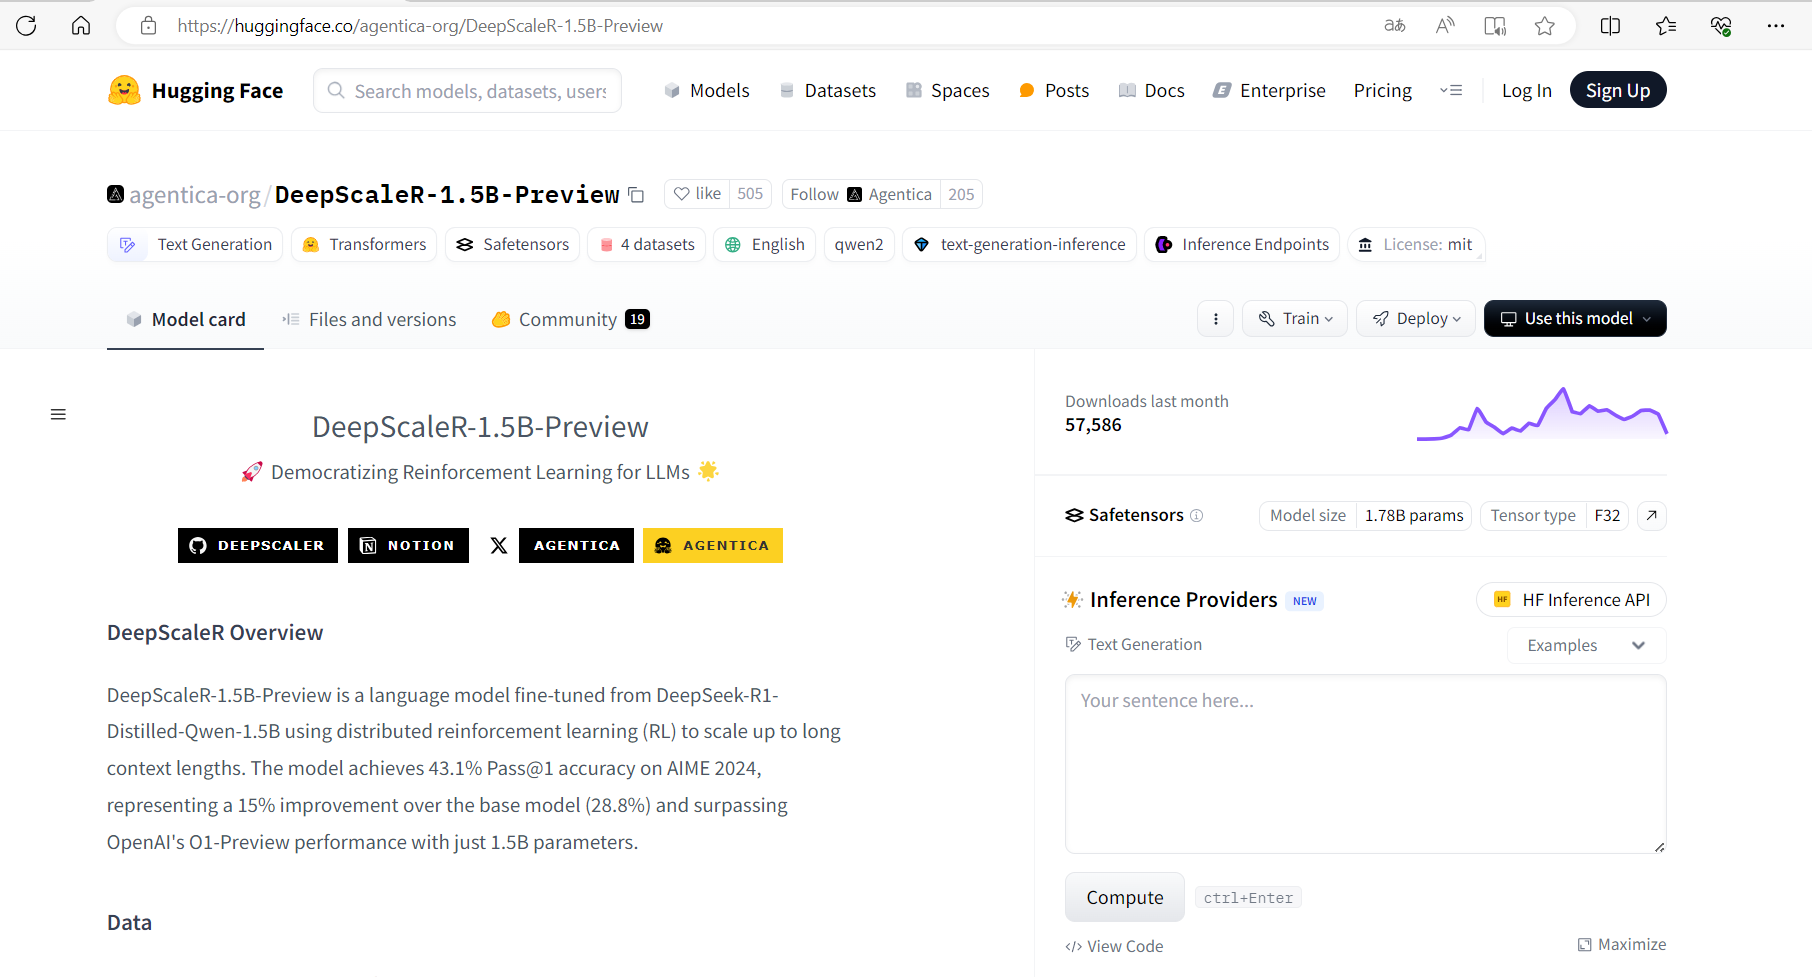1812x977 pixels.
Task: Open the three-dot more options button
Action: 1215,319
